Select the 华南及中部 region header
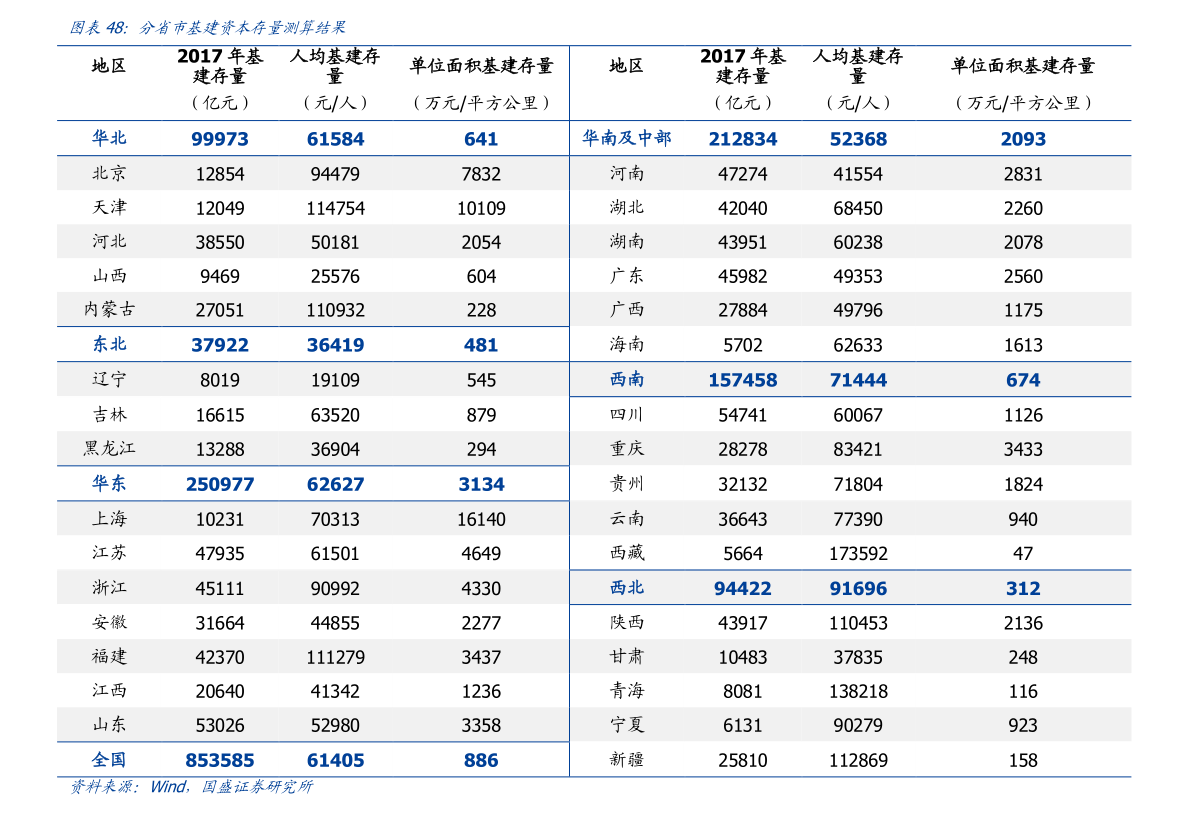This screenshot has width=1191, height=816. [627, 138]
